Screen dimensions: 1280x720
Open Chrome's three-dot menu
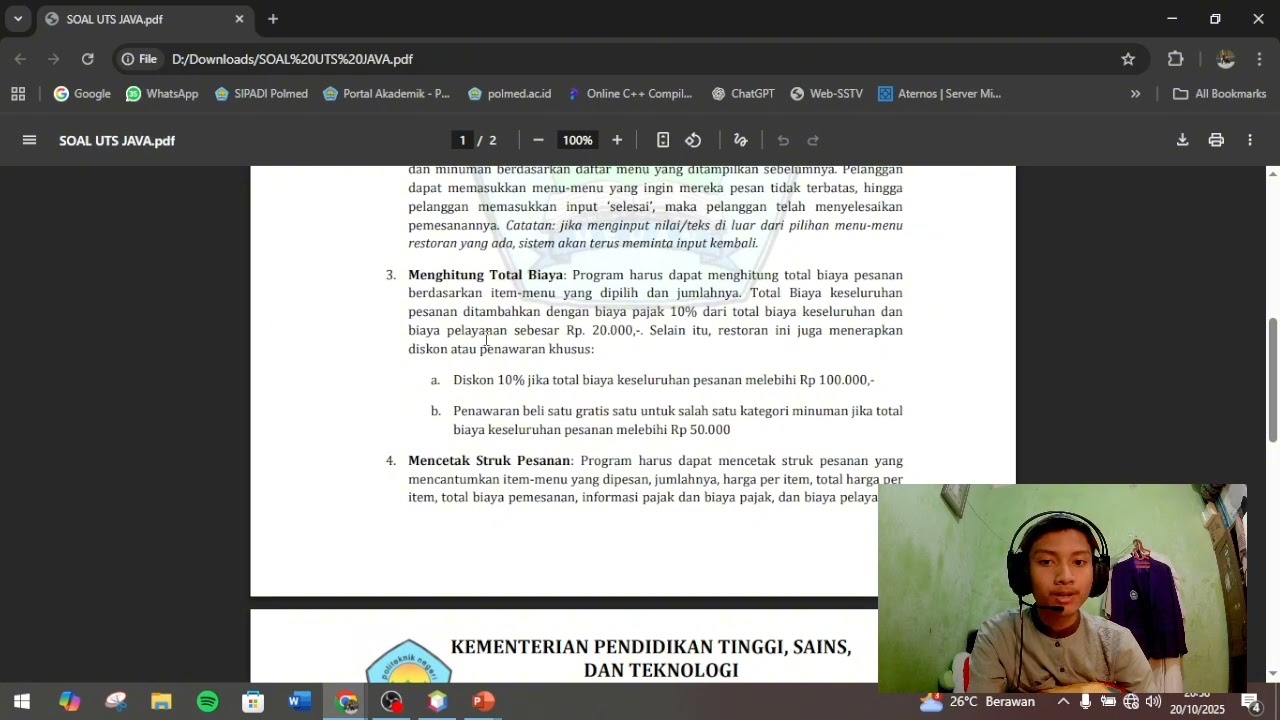click(x=1259, y=59)
